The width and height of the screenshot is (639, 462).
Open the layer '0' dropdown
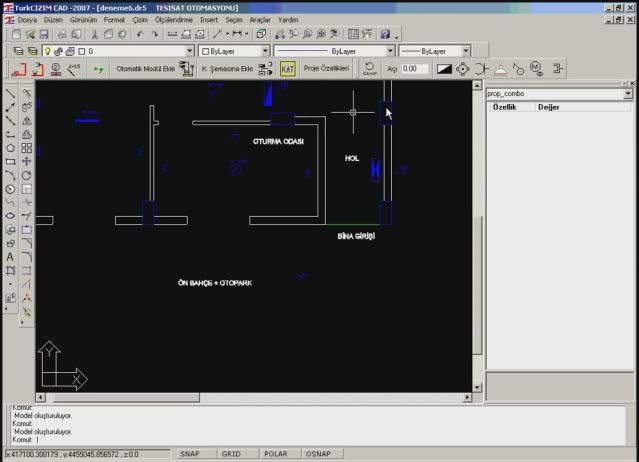click(x=189, y=51)
